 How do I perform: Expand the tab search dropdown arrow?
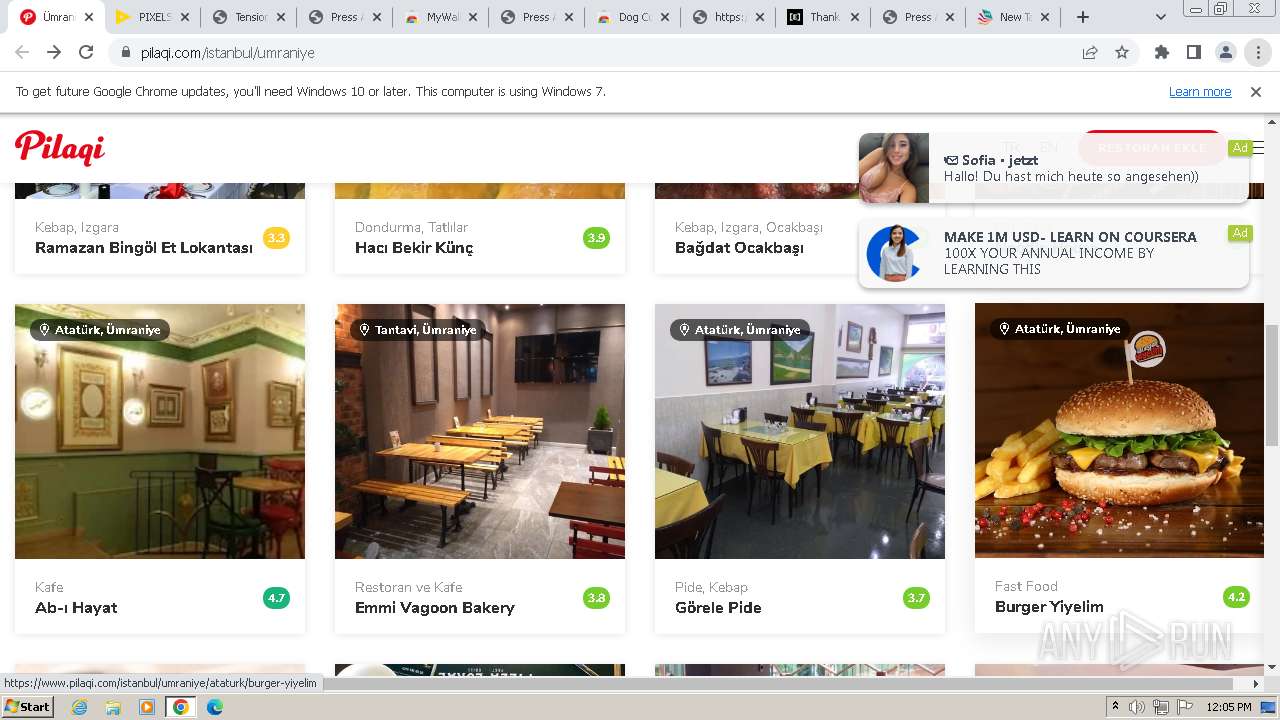click(1160, 17)
